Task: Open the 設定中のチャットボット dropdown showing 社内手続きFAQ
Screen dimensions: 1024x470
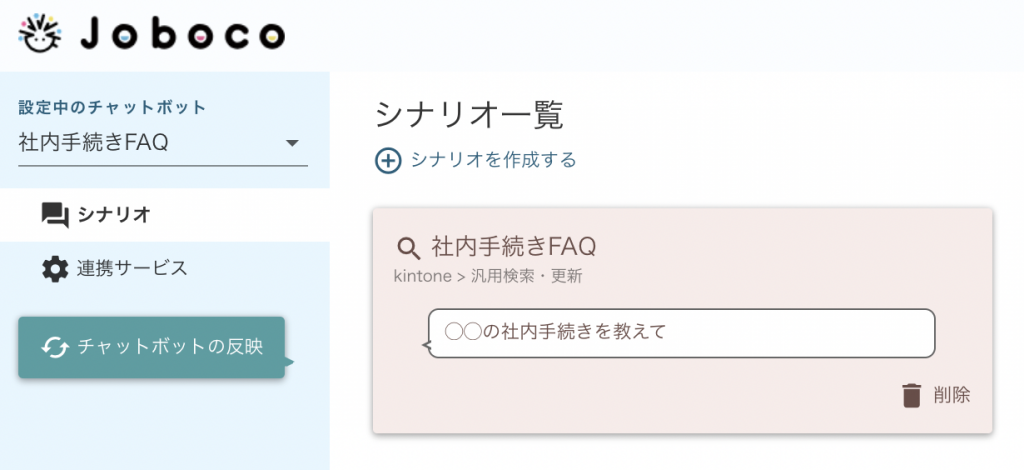Action: coord(163,143)
